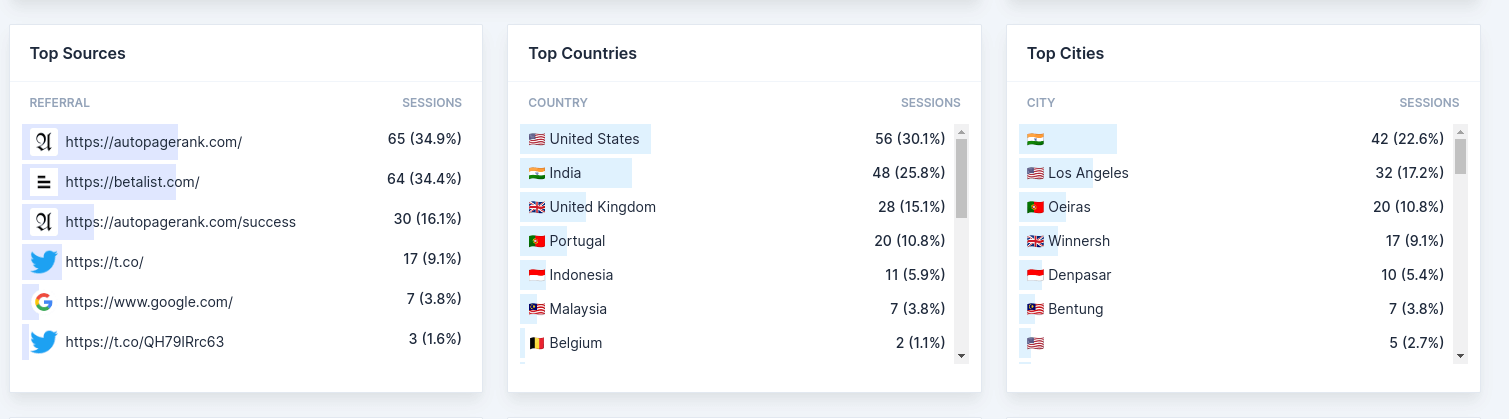1509x419 pixels.
Task: Click the Top Sources card title
Action: tap(78, 54)
